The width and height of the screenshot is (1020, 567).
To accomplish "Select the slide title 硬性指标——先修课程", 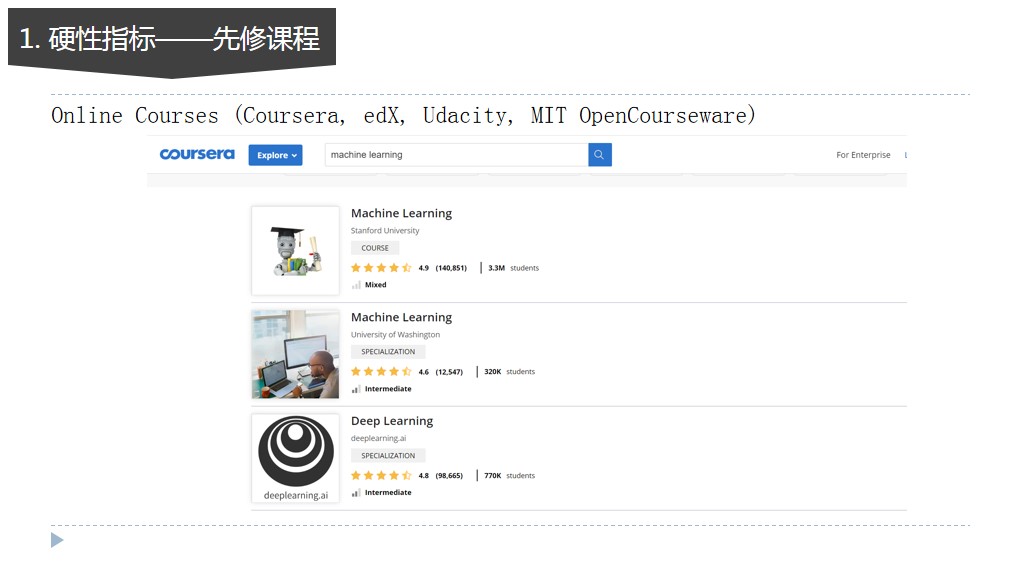I will coord(184,39).
